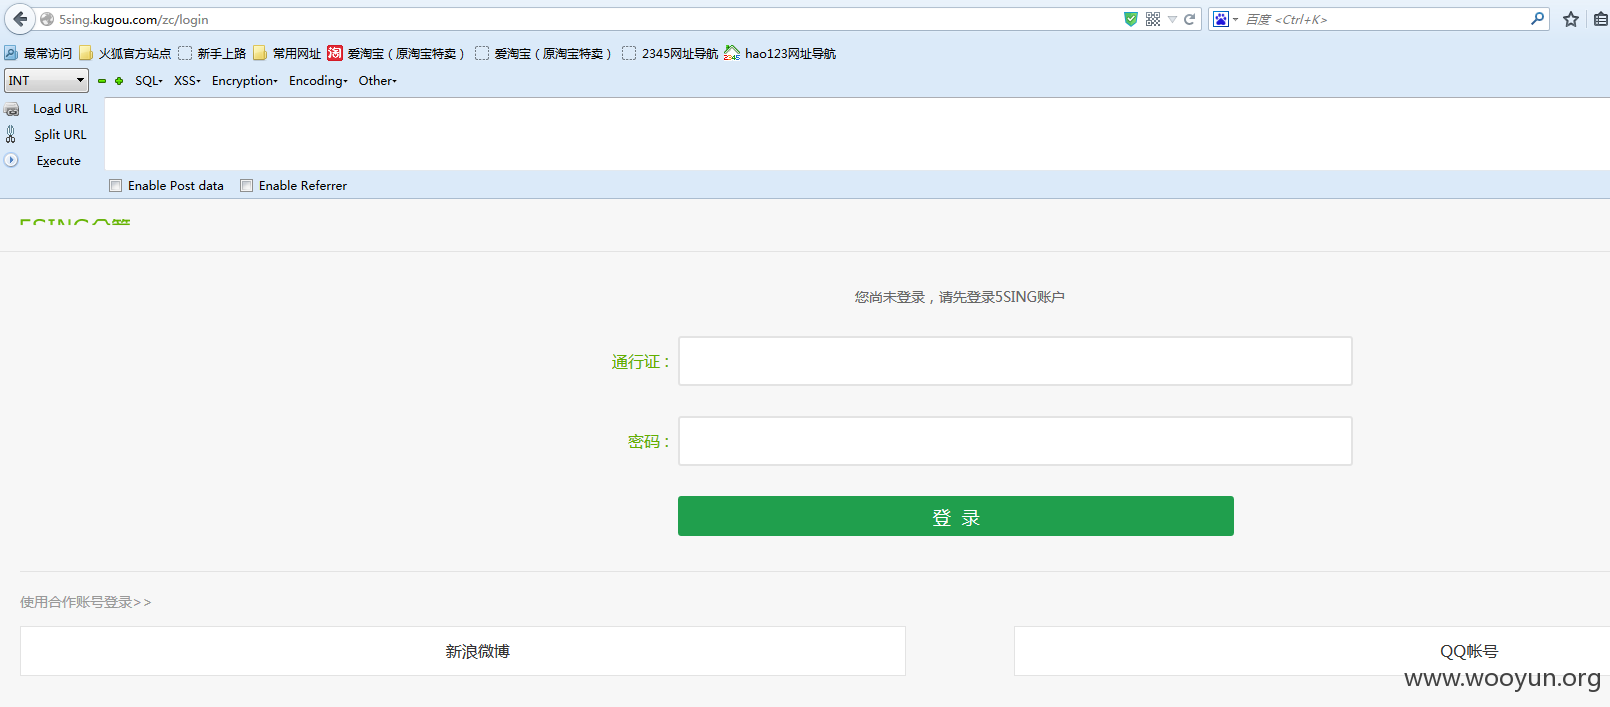
Task: Click the green 登录 button
Action: [956, 516]
